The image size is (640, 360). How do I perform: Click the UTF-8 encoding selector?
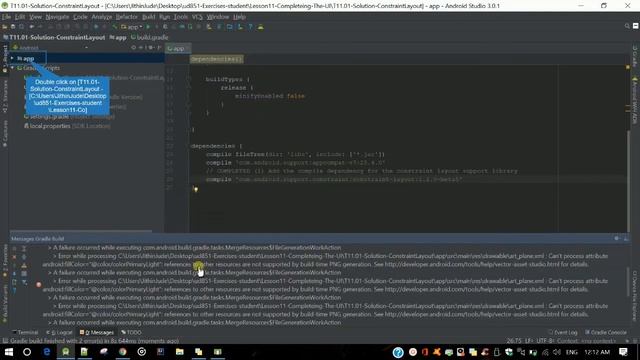point(544,341)
